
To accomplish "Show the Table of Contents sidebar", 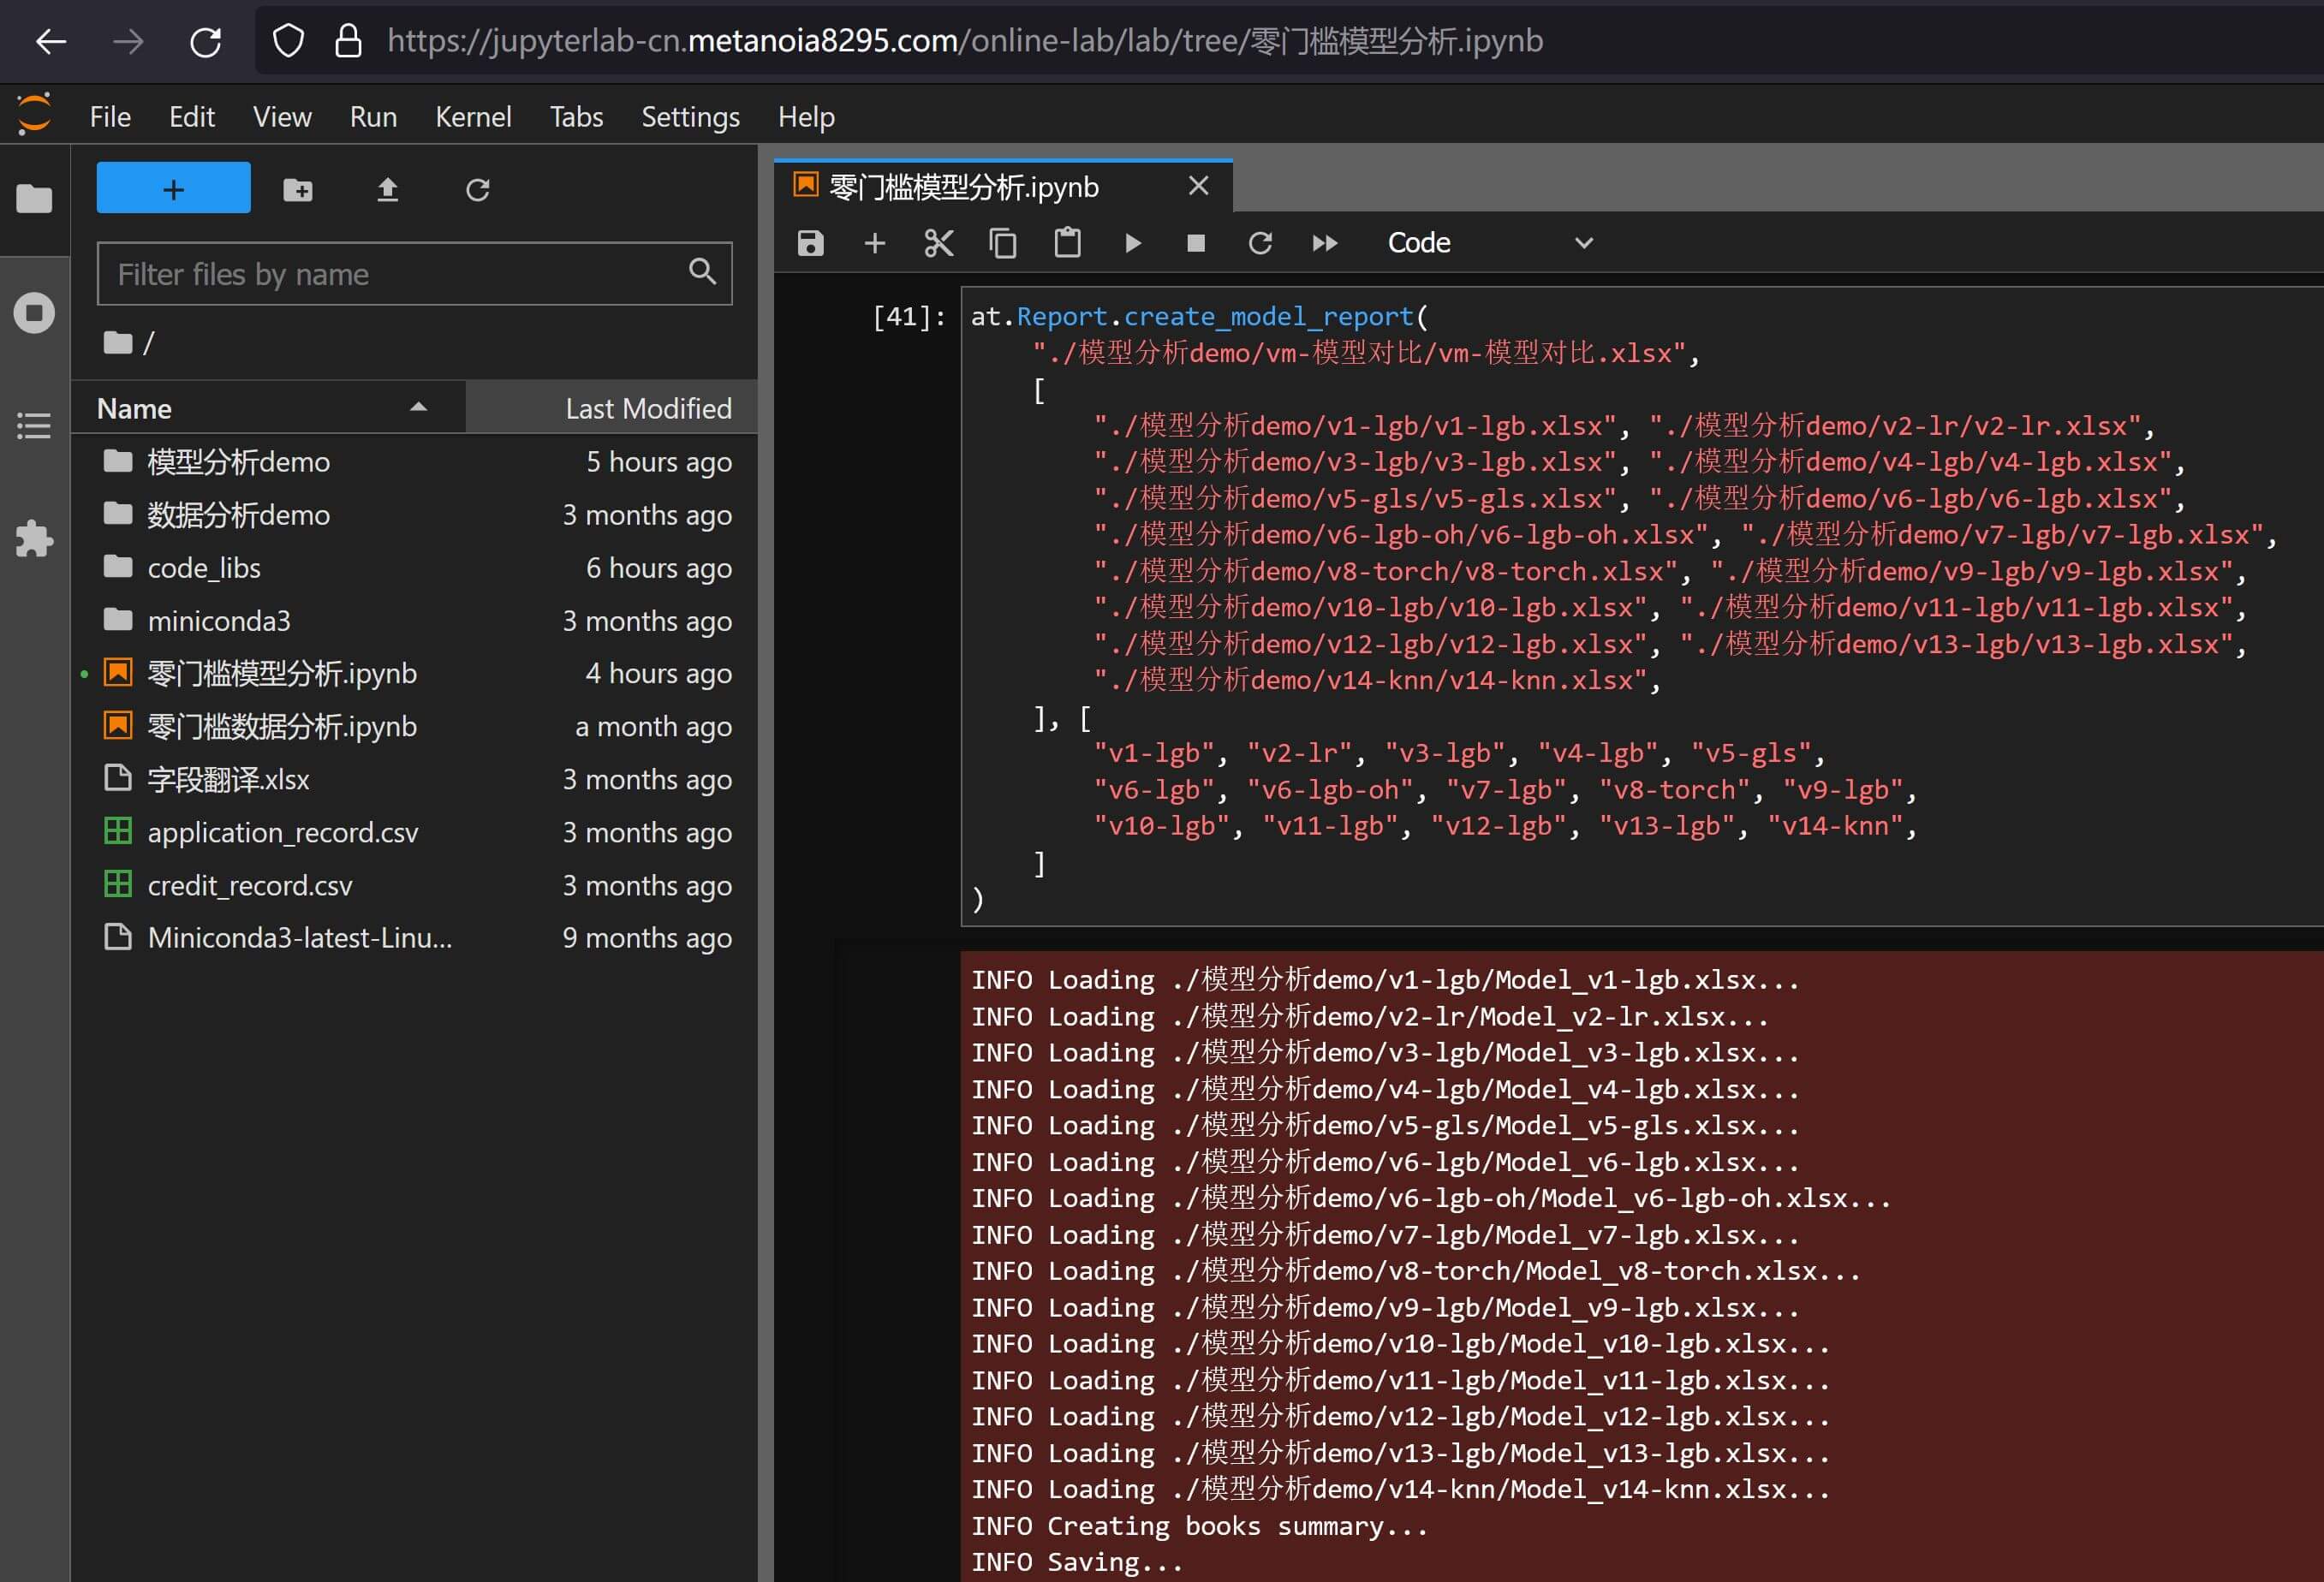I will click(34, 426).
